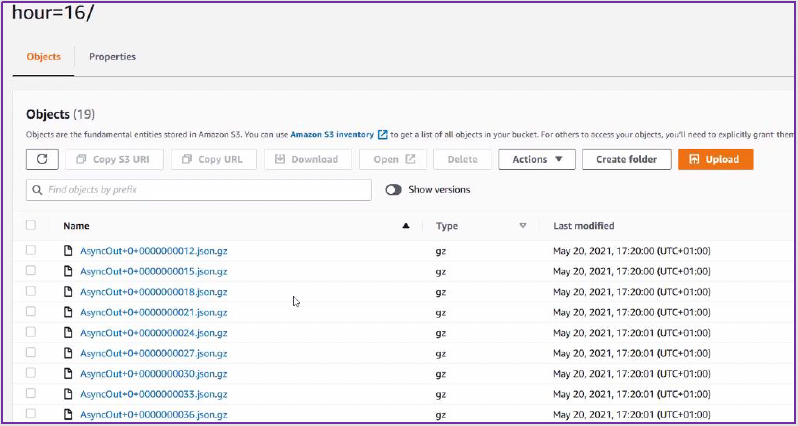Click the external link icon beside Amazon S3 inventory

click(x=383, y=134)
